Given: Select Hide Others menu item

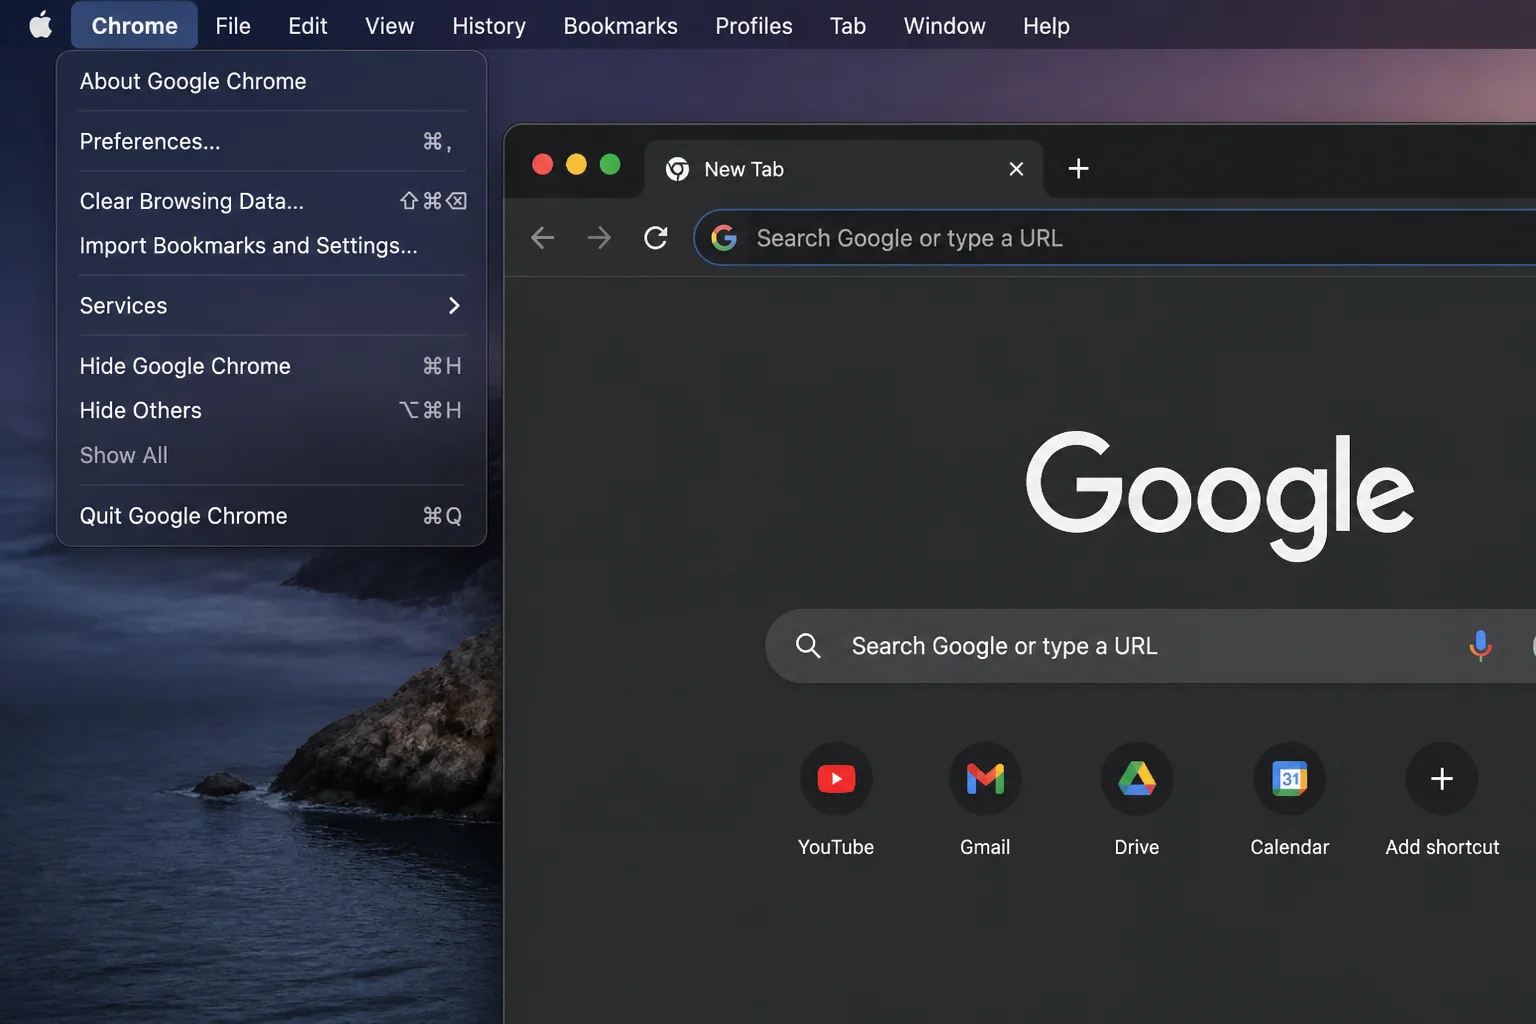Looking at the screenshot, I should tap(271, 410).
